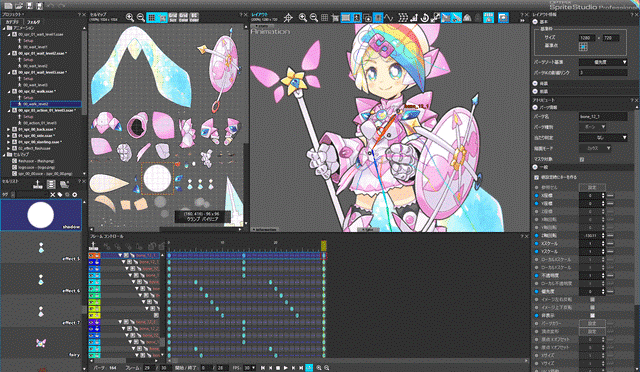
Task: Click the layout center crosshair icon
Action: (x=288, y=18)
